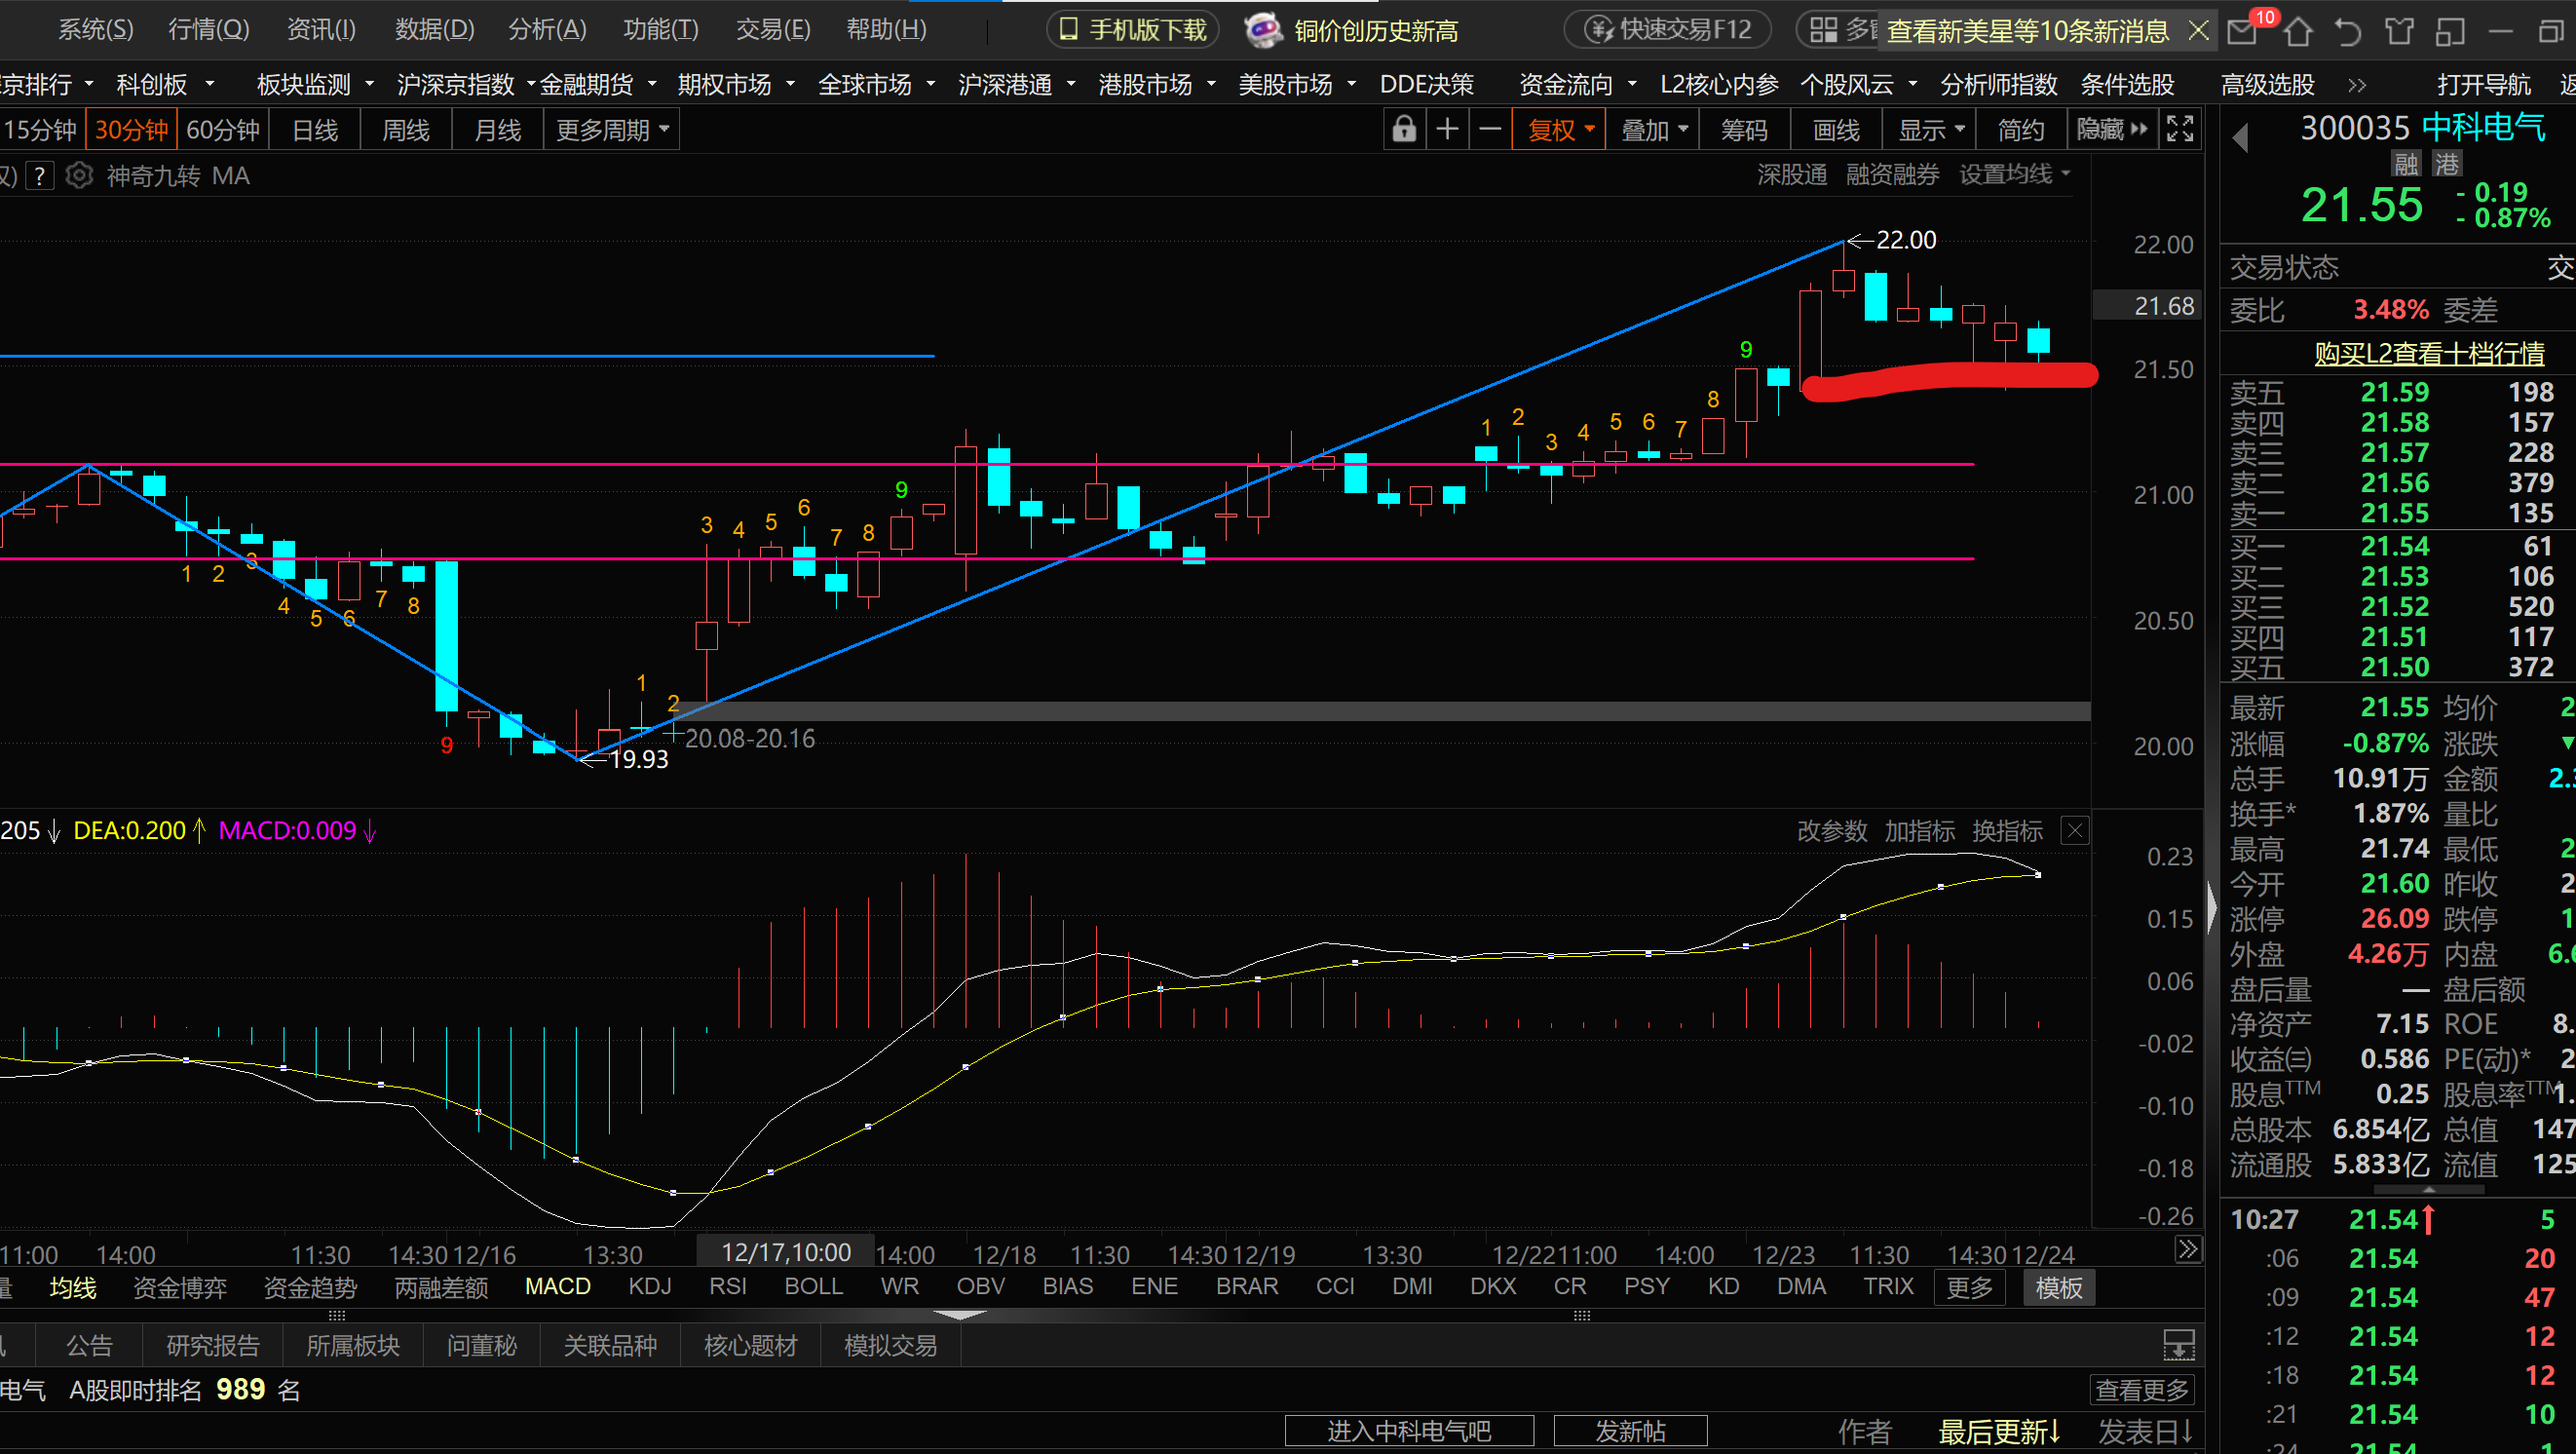Viewport: 2576px width, 1454px height.
Task: Click 购买L2查看十档行情 link
Action: pos(2429,353)
